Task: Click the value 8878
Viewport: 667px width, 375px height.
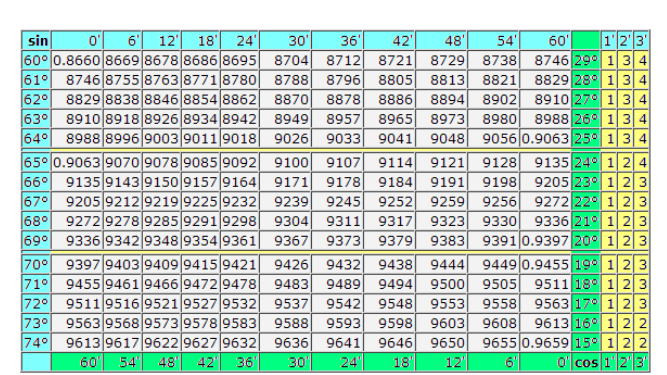Action: [x=337, y=99]
